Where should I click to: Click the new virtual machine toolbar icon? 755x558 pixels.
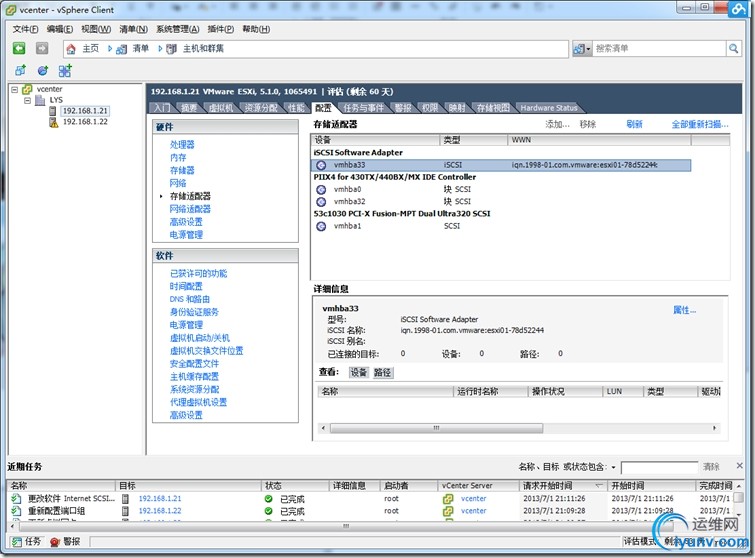point(21,71)
